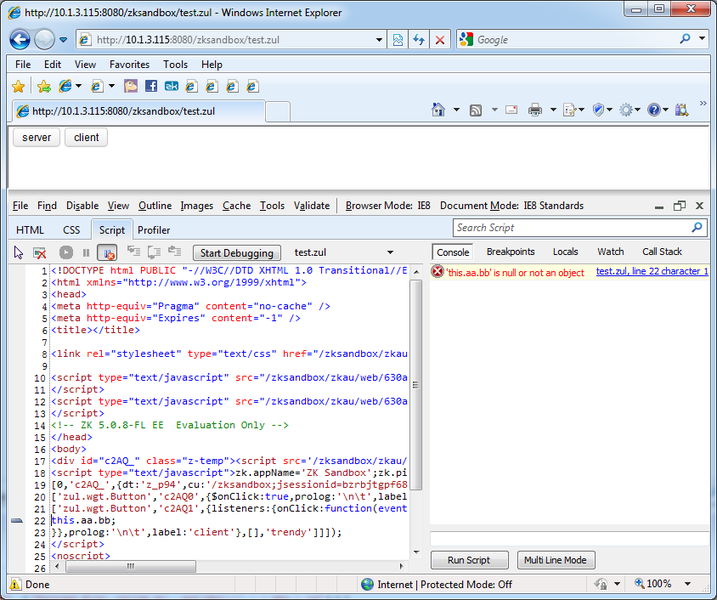Switch to the Profiler tab
717x600 pixels.
pyautogui.click(x=154, y=230)
